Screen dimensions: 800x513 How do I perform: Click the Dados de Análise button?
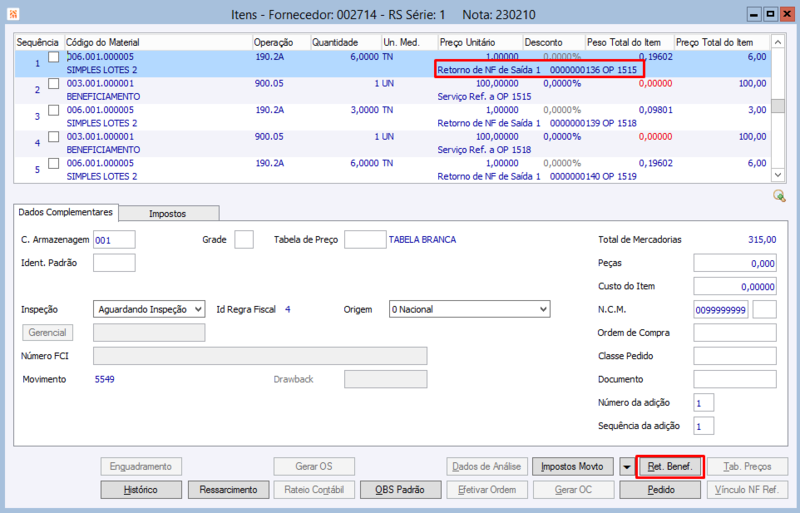[x=487, y=467]
